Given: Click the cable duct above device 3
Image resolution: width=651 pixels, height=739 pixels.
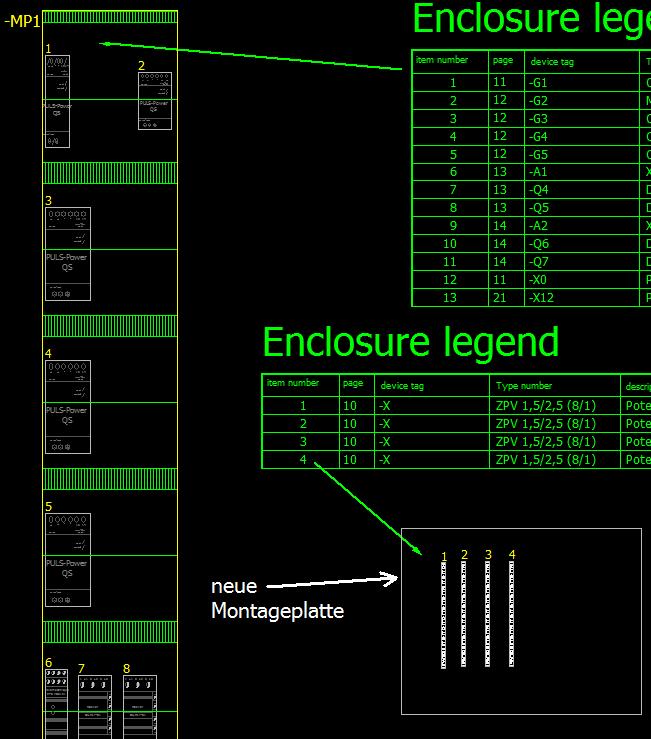Looking at the screenshot, I should (x=110, y=173).
